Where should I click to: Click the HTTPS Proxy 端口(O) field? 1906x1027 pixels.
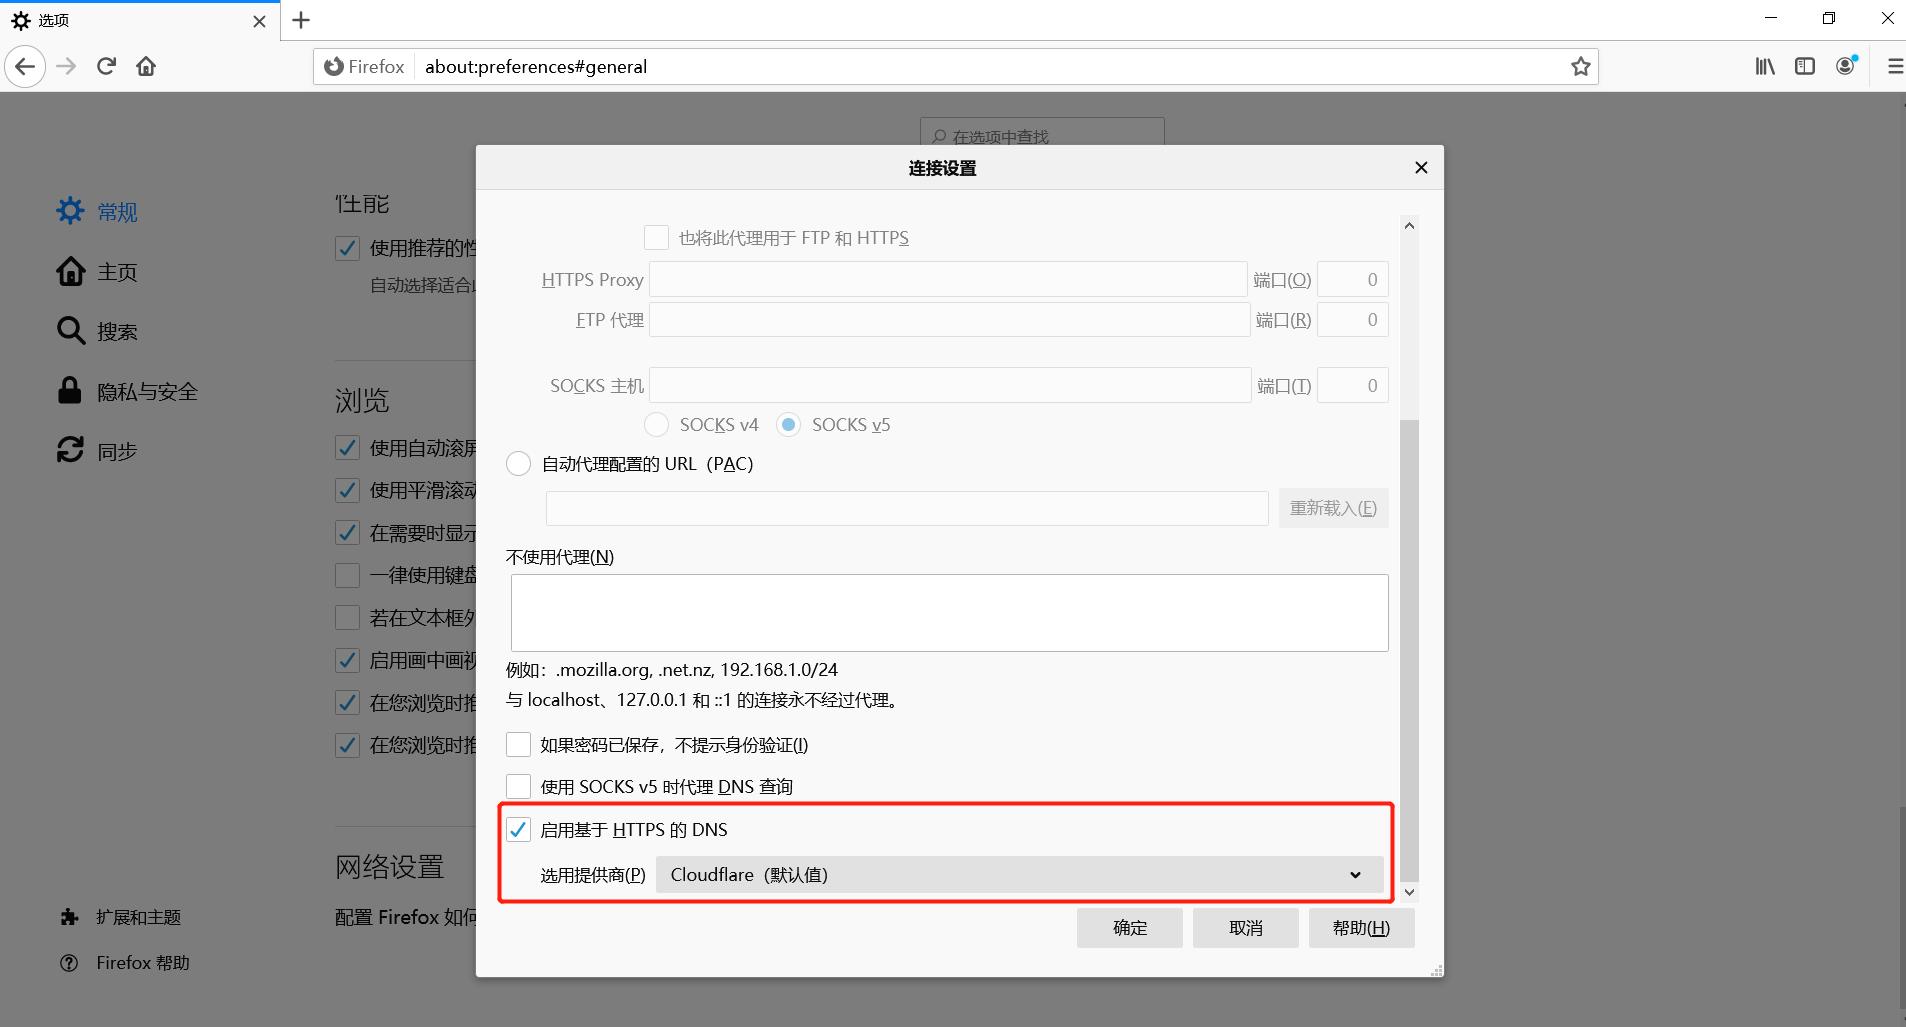1353,279
